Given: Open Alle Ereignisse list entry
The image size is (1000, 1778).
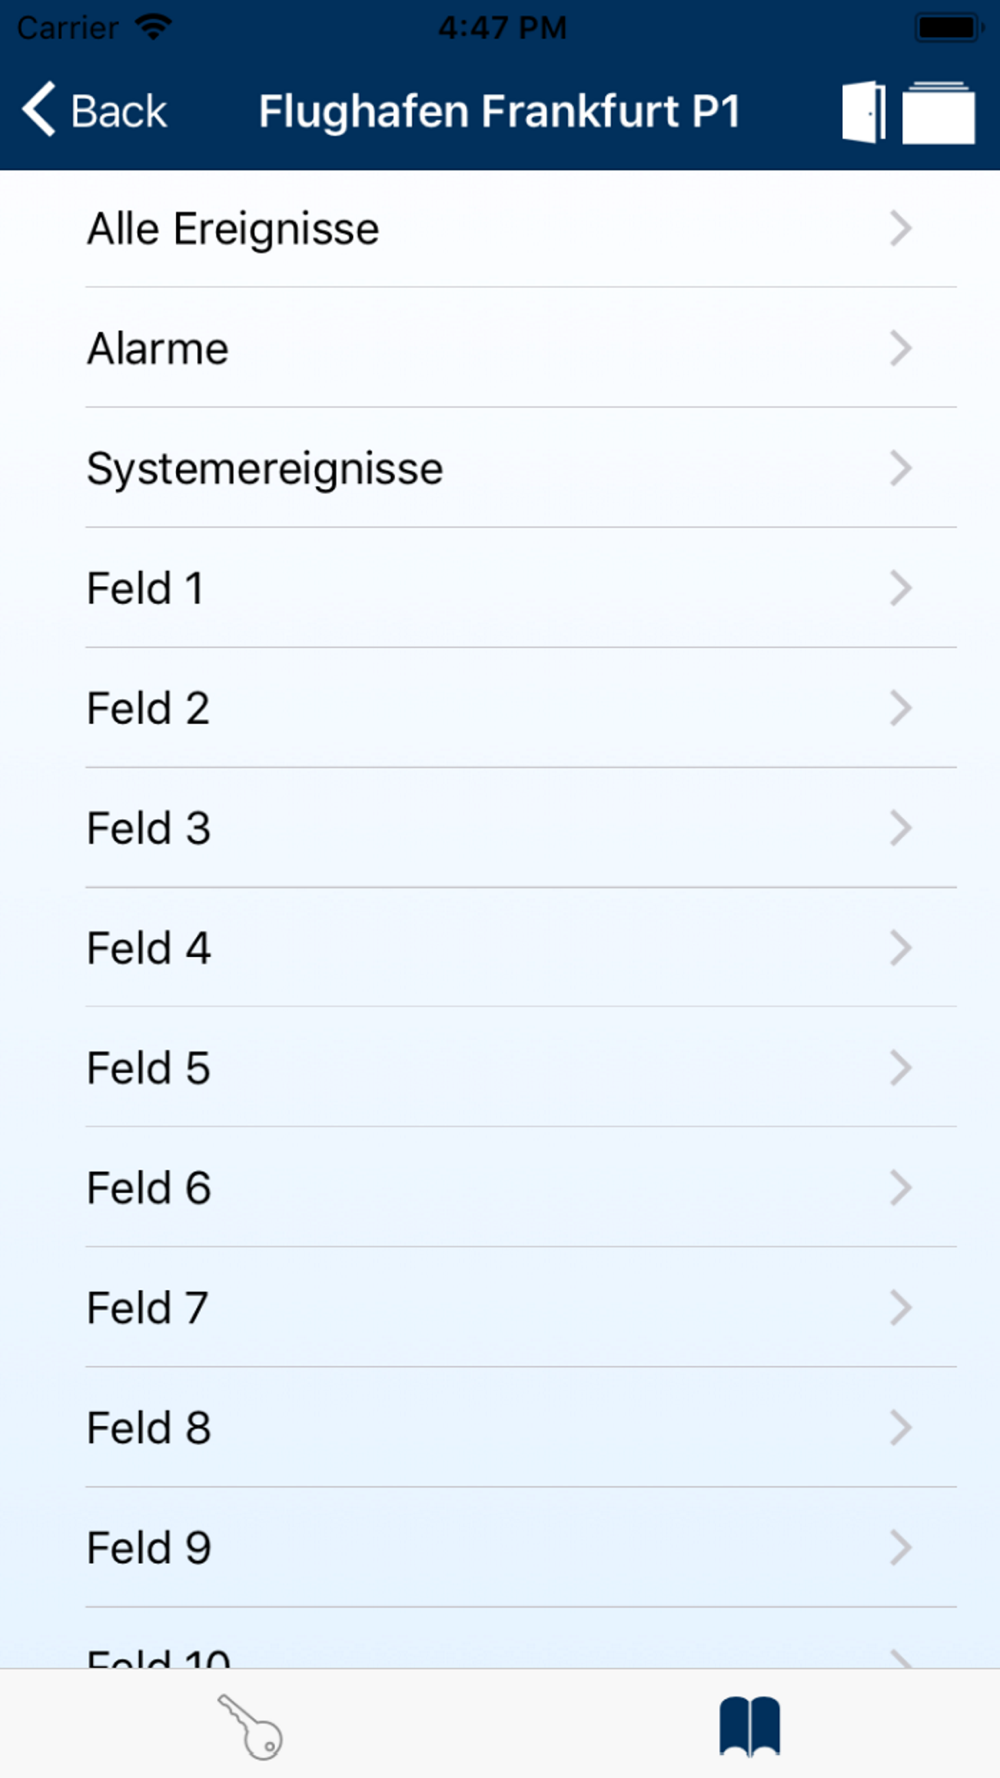Looking at the screenshot, I should click(500, 229).
